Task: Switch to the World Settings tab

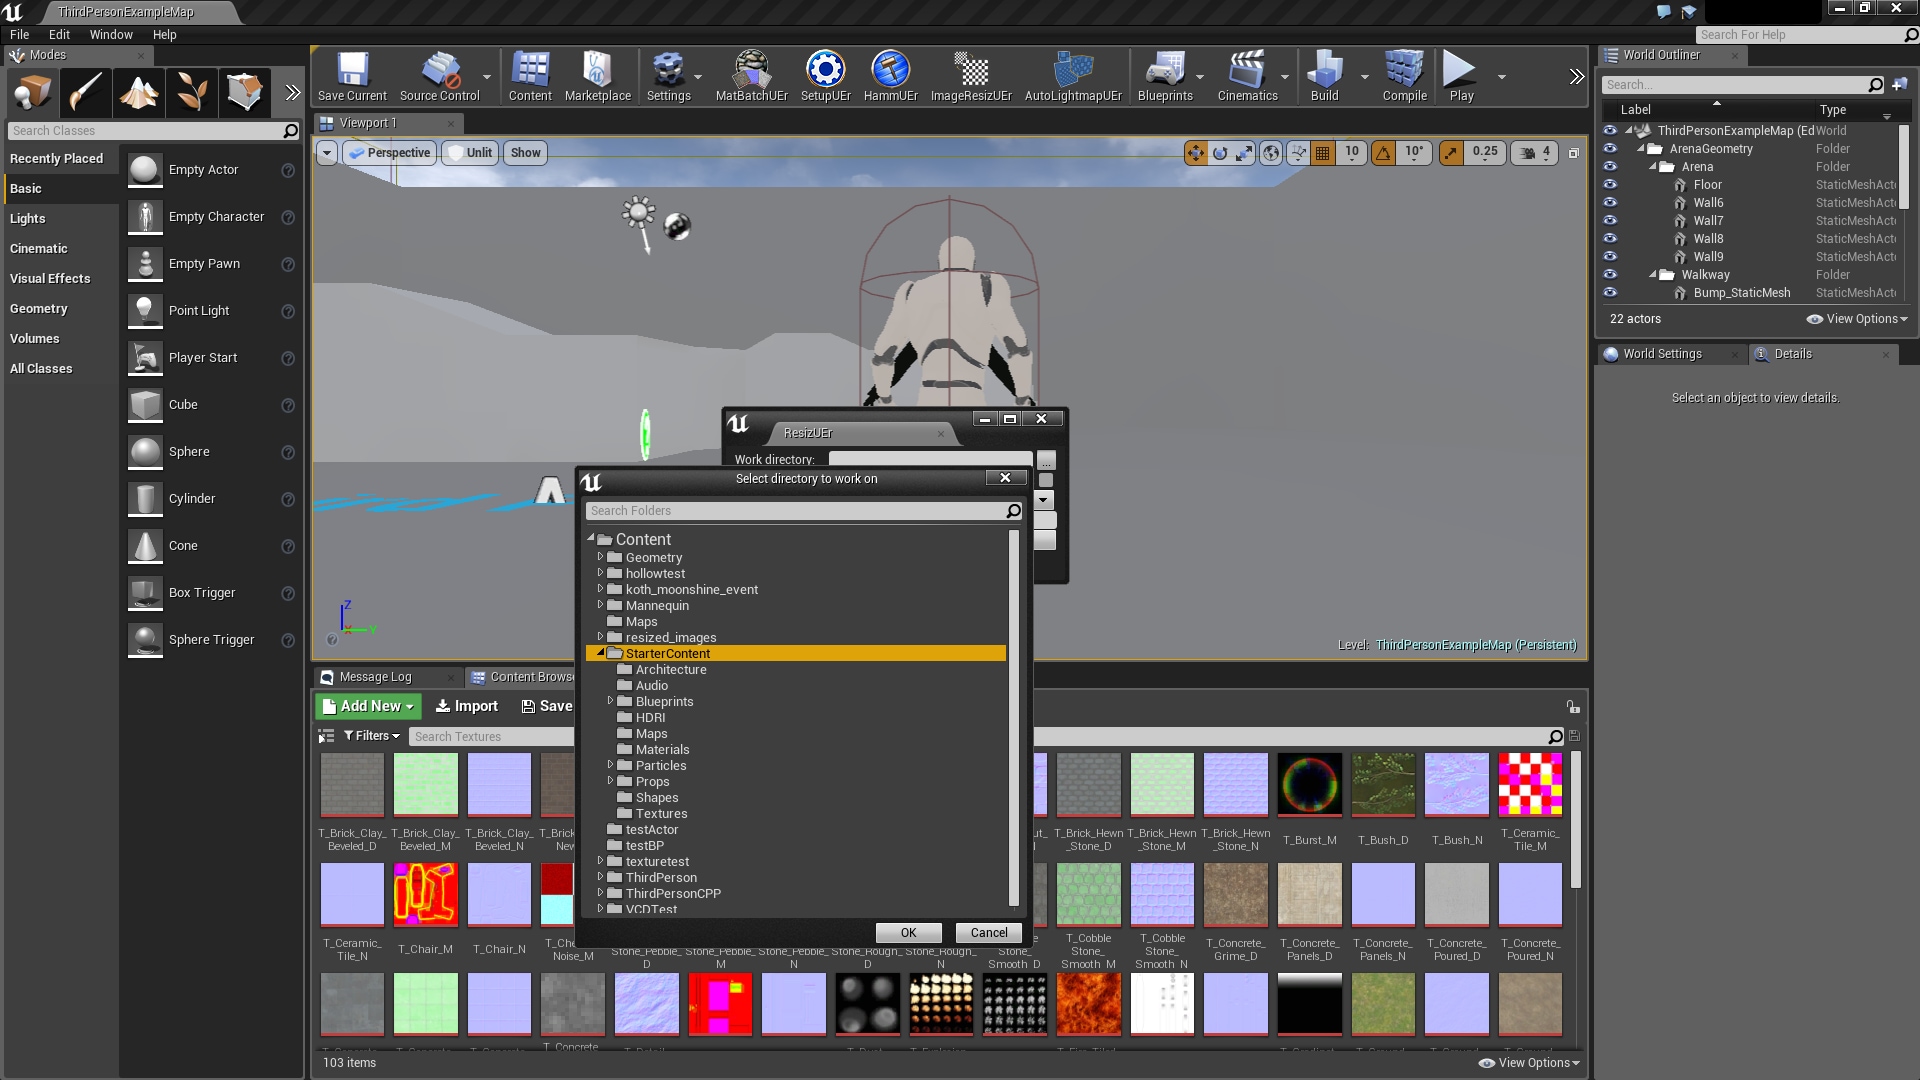Action: [x=1662, y=354]
